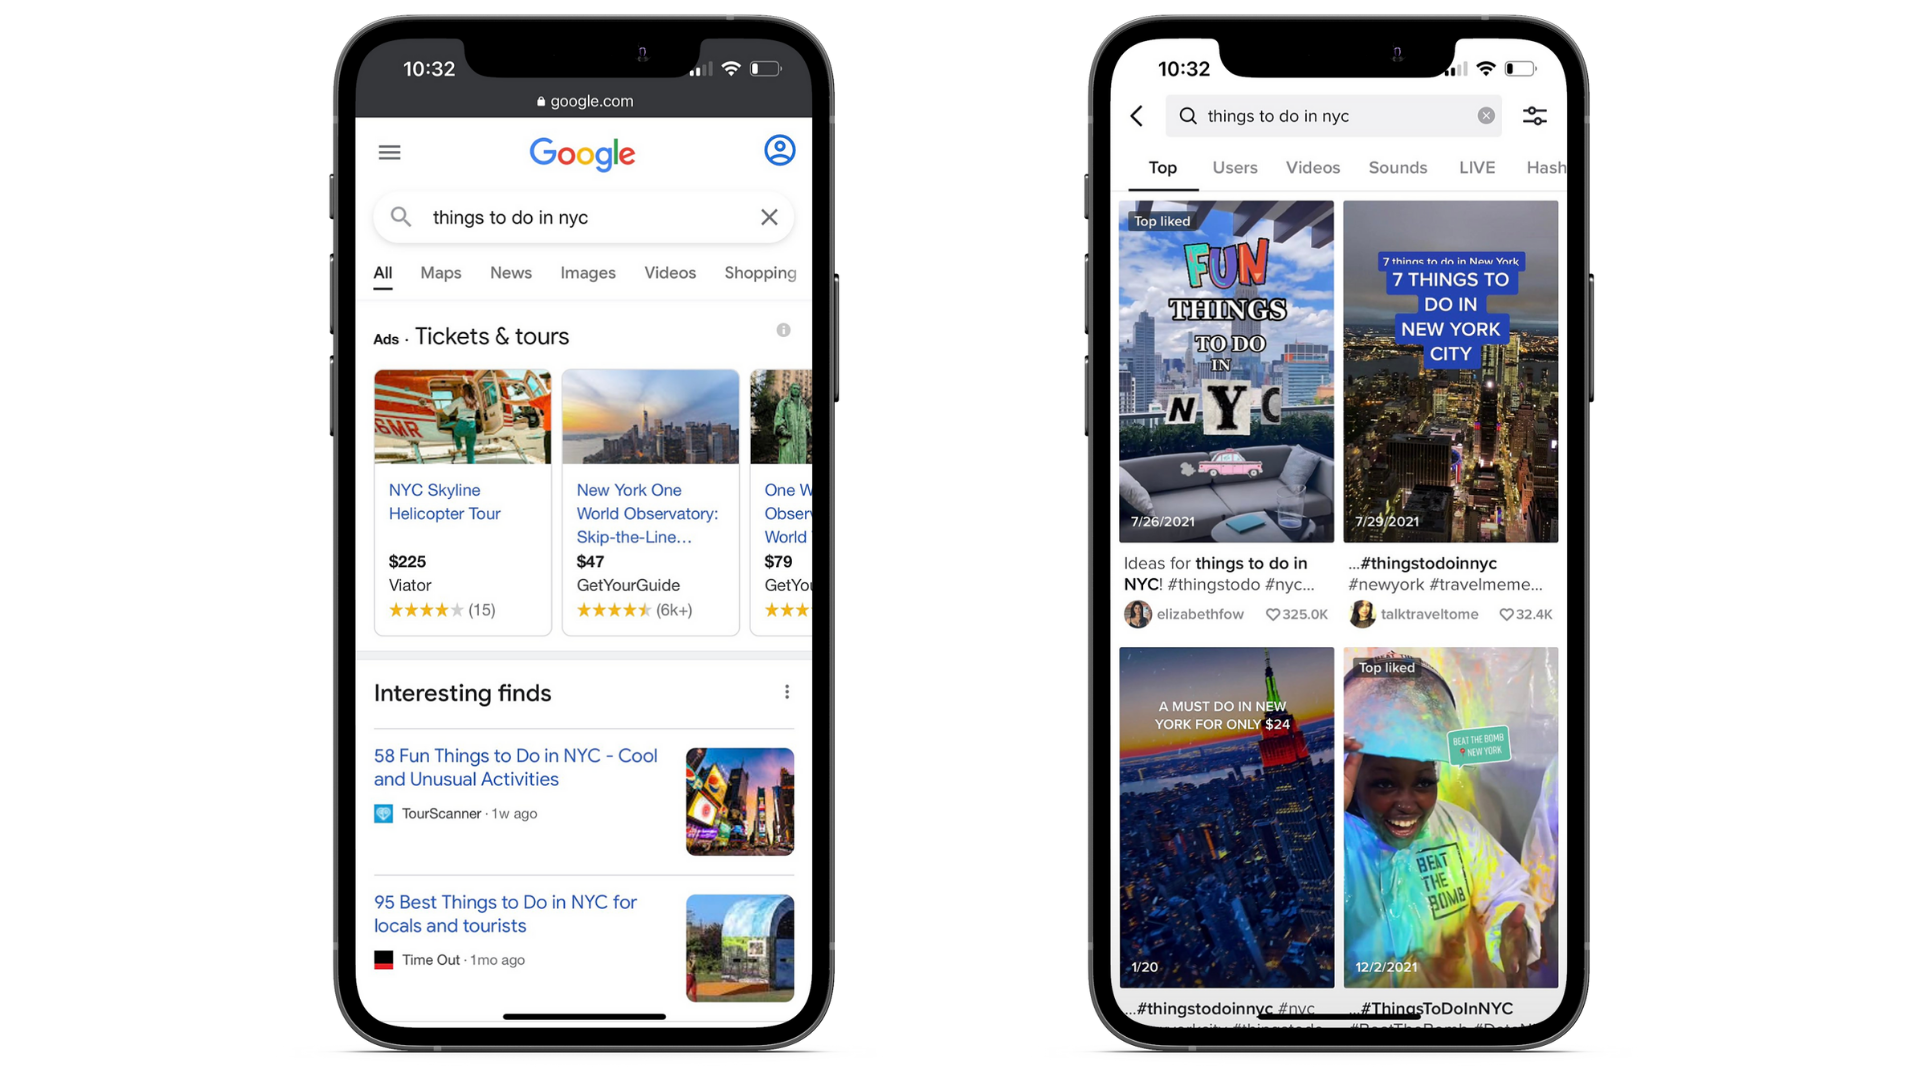Click top-liked Fun Things NYC thumbnail

1225,372
